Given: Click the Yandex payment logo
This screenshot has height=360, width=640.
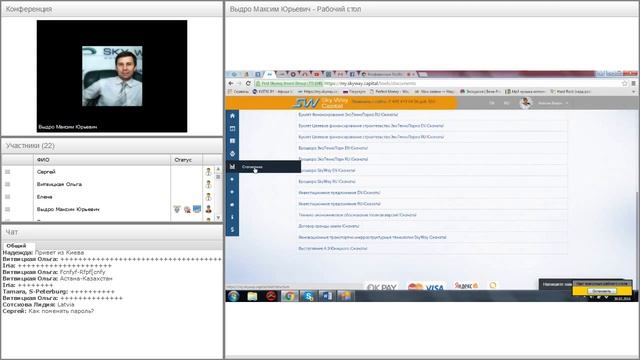Looking at the screenshot, I should [466, 285].
